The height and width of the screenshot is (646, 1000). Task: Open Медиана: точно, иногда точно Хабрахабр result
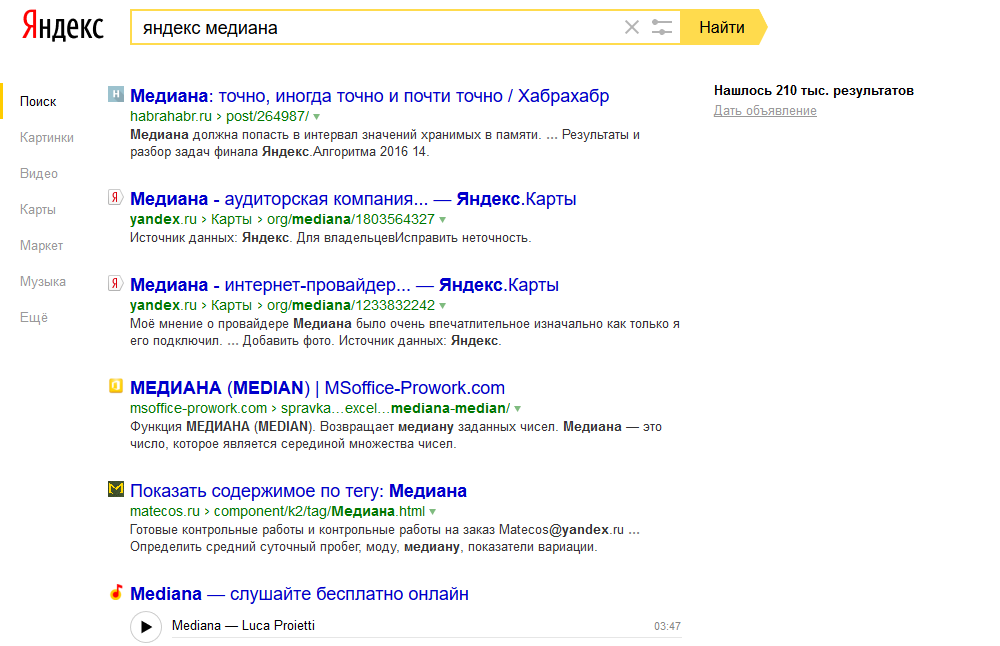coord(369,96)
